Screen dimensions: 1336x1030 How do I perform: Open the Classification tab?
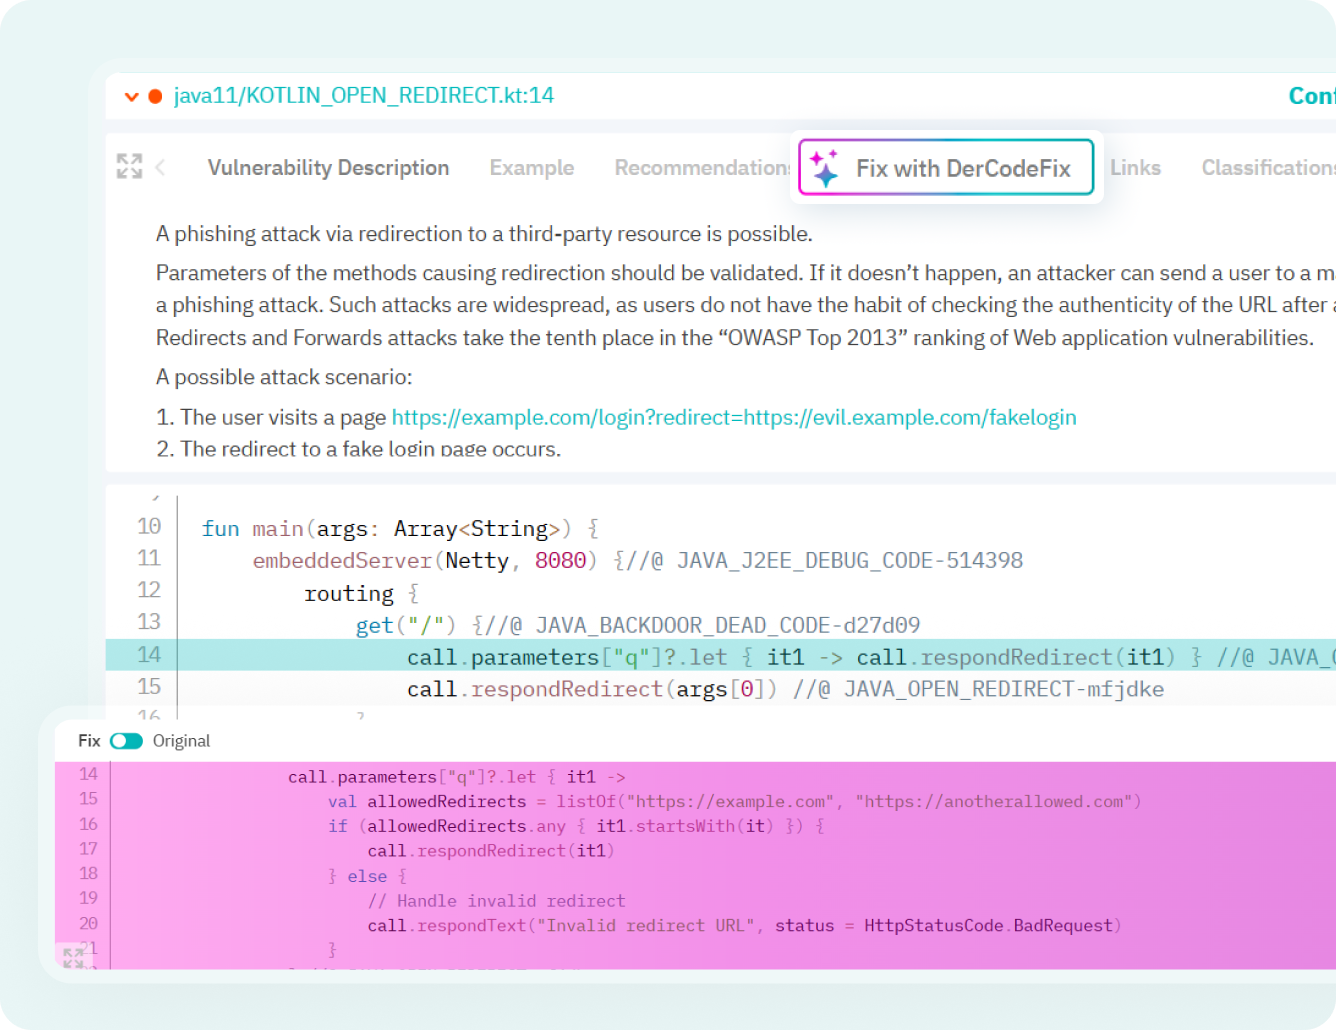pyautogui.click(x=1266, y=168)
